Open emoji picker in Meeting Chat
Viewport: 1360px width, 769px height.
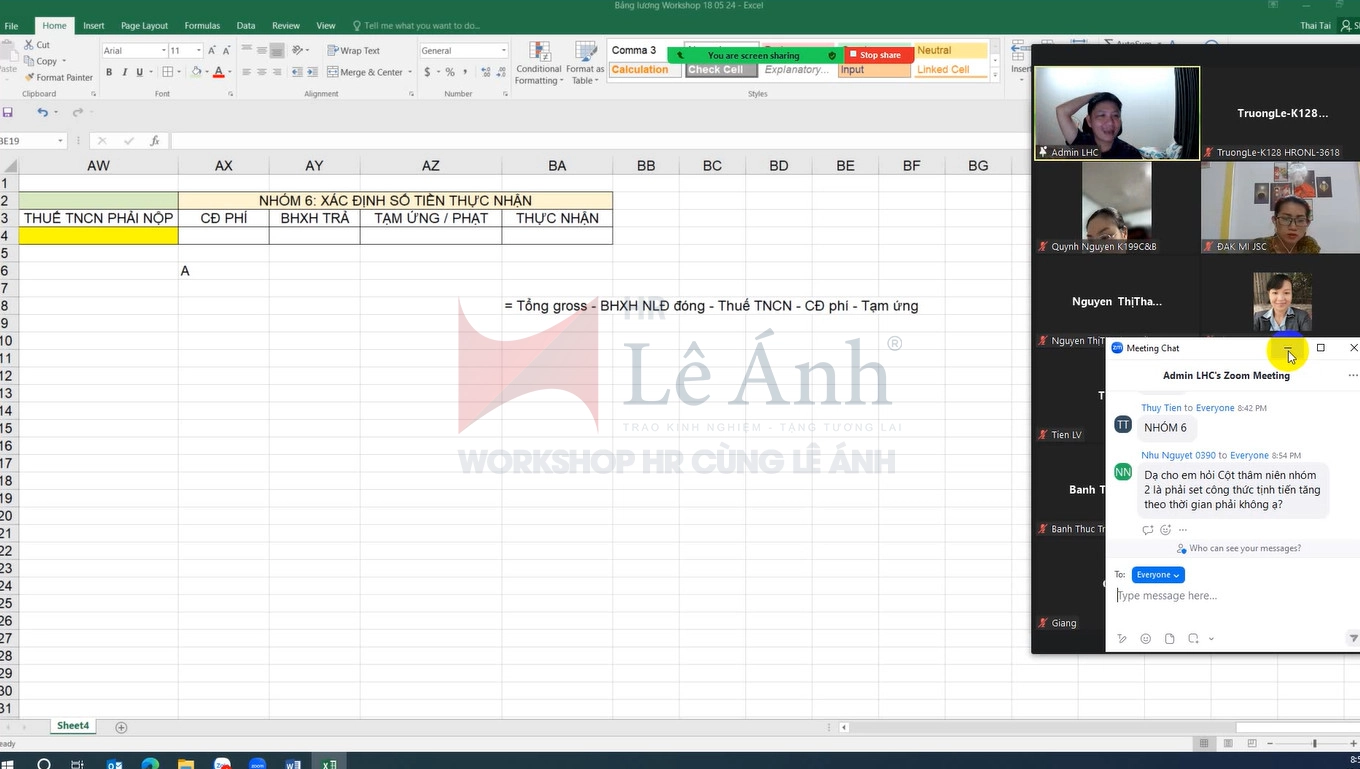pyautogui.click(x=1146, y=639)
